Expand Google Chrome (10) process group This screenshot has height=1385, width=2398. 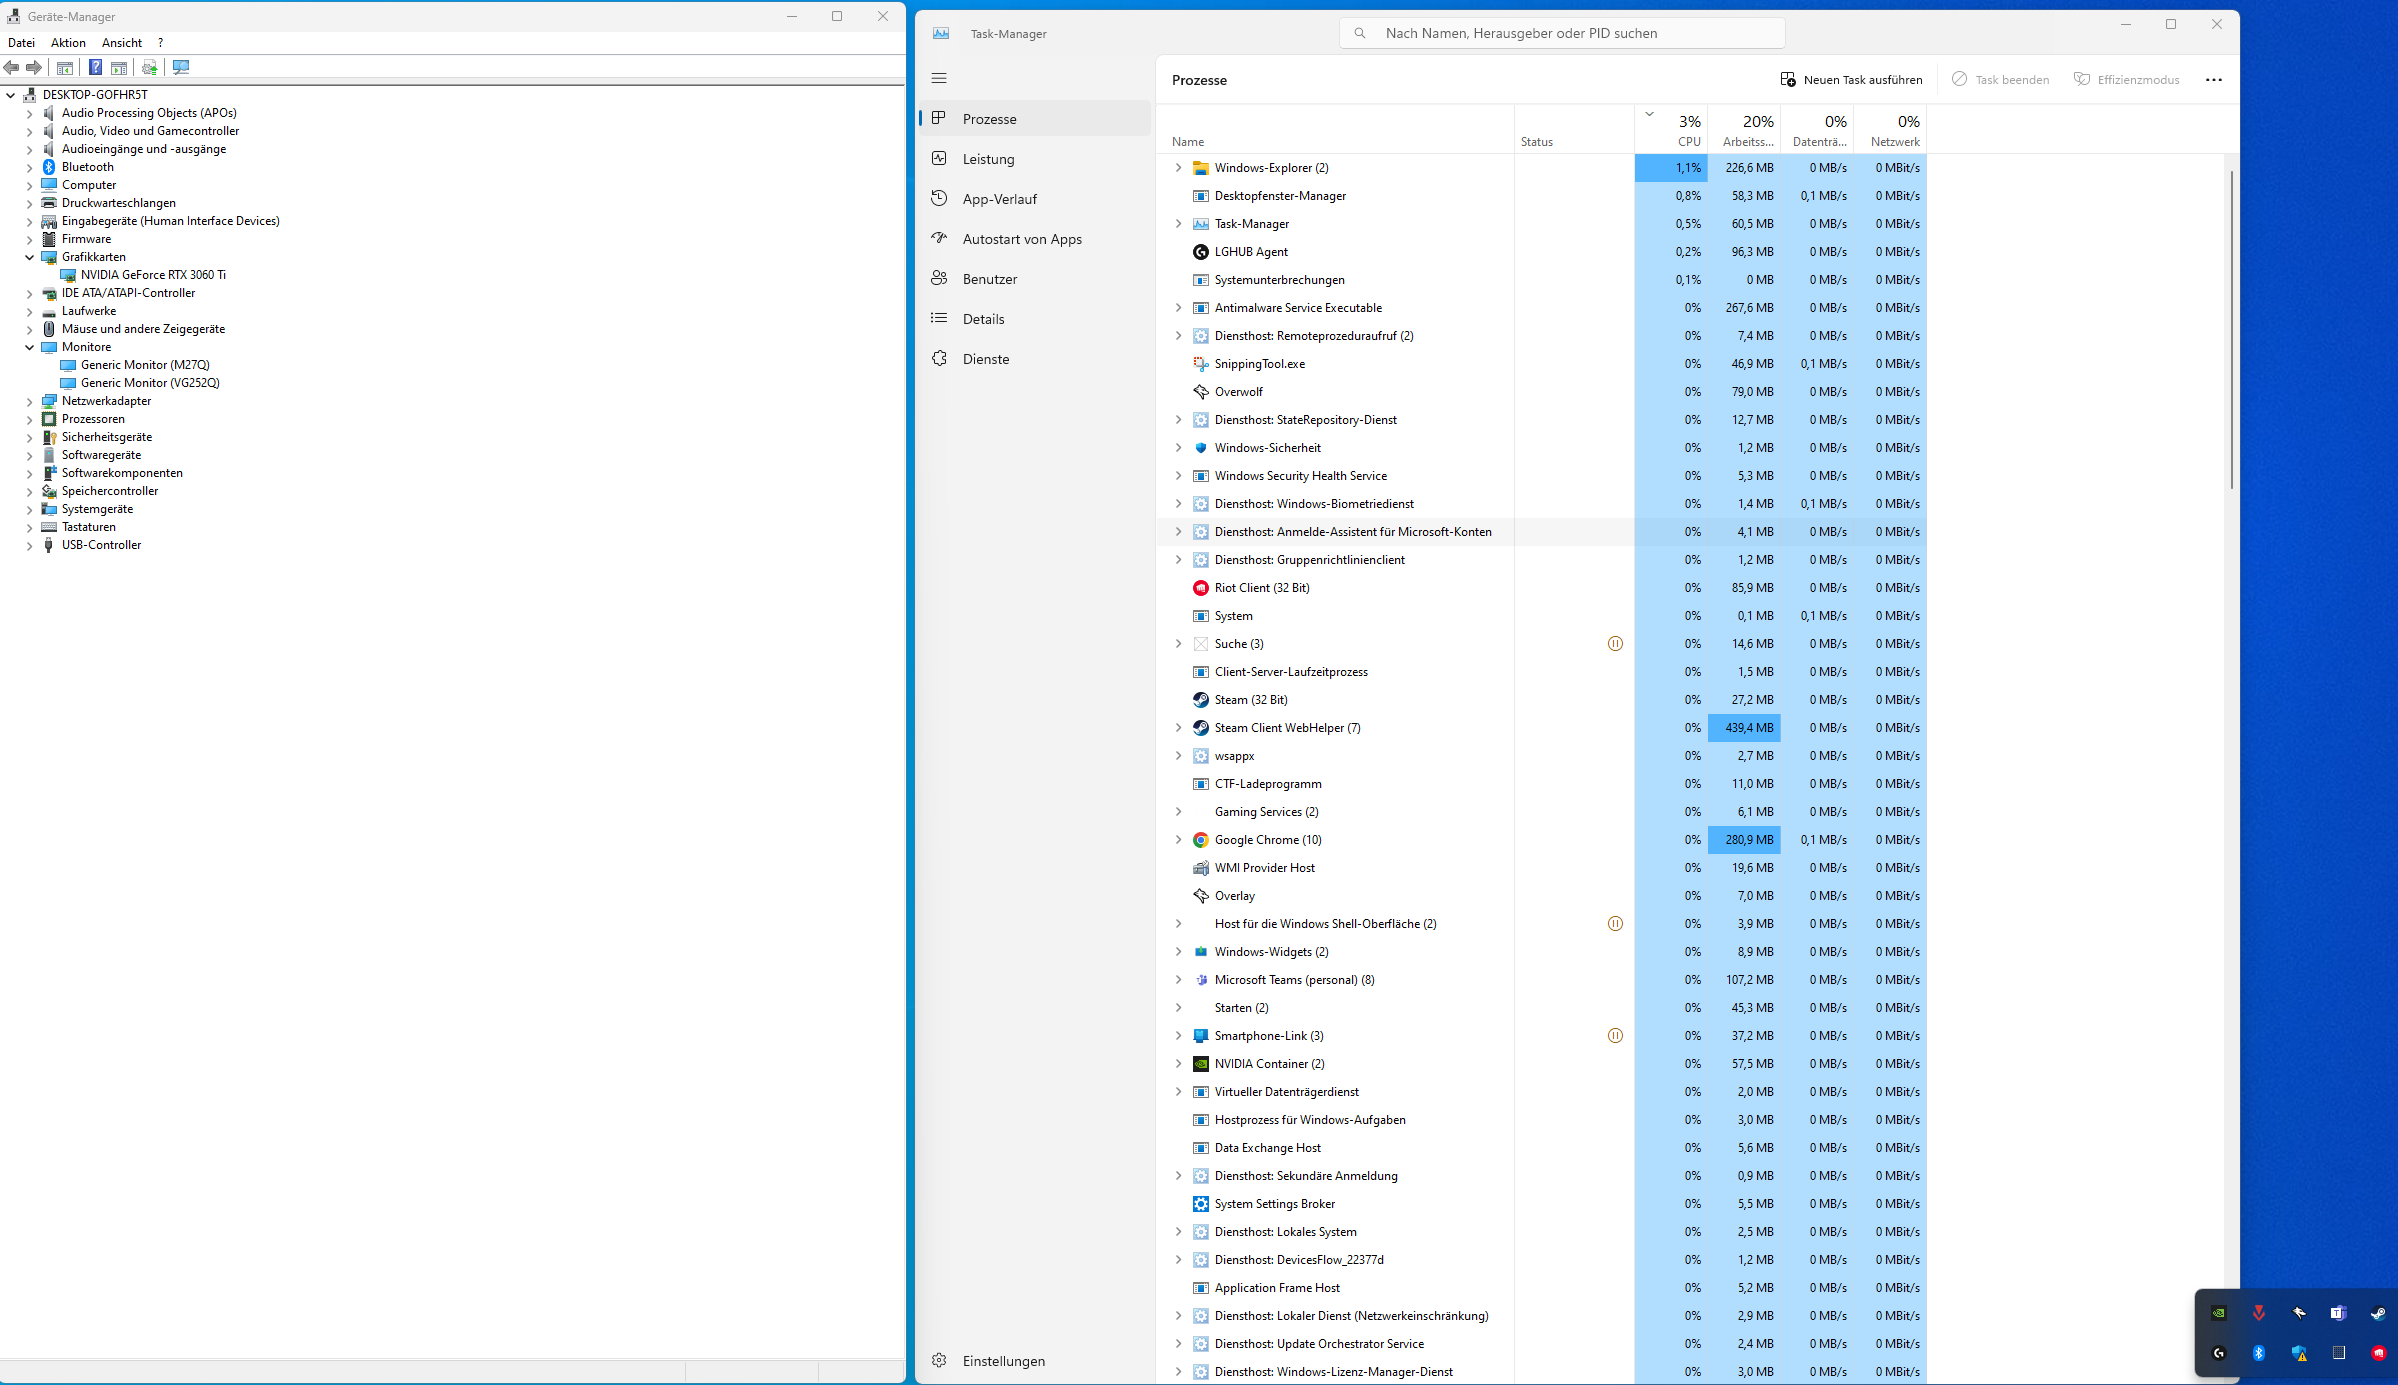[1178, 840]
